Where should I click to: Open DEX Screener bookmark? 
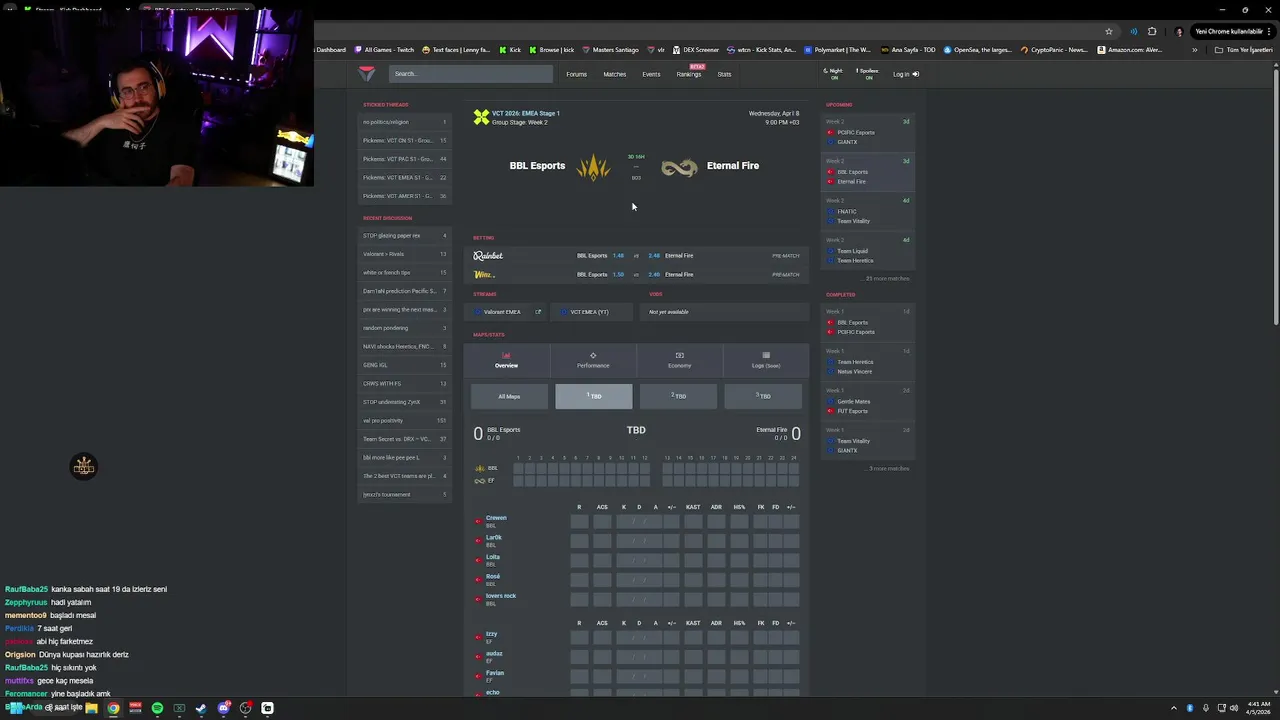click(696, 50)
